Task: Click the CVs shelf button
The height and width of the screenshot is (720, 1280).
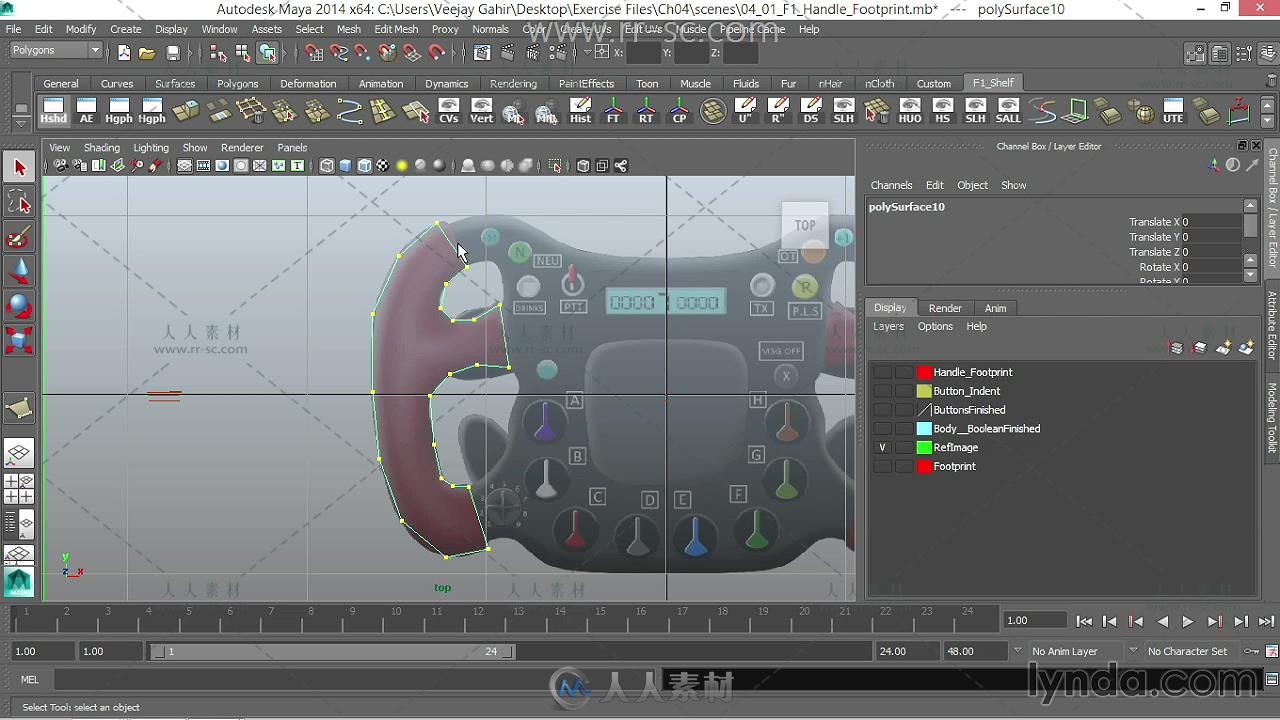Action: click(x=448, y=111)
